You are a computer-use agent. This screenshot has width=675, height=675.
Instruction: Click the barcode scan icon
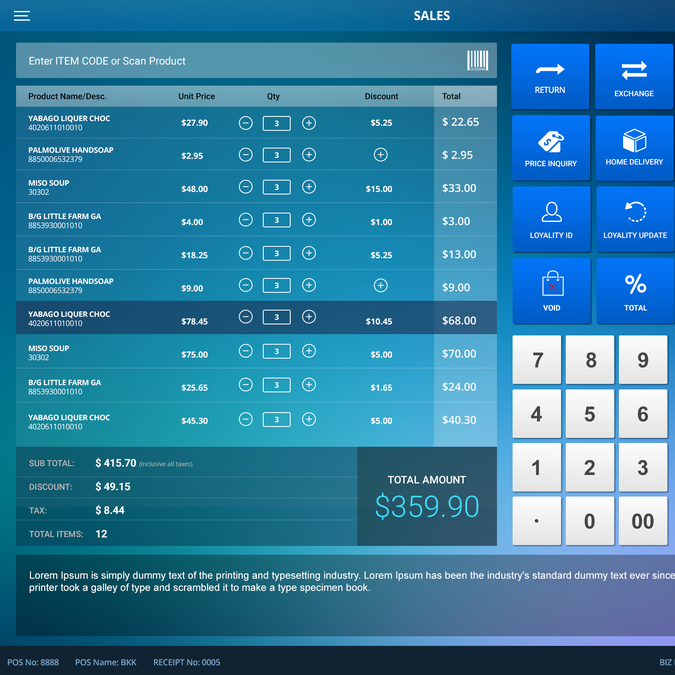(478, 61)
